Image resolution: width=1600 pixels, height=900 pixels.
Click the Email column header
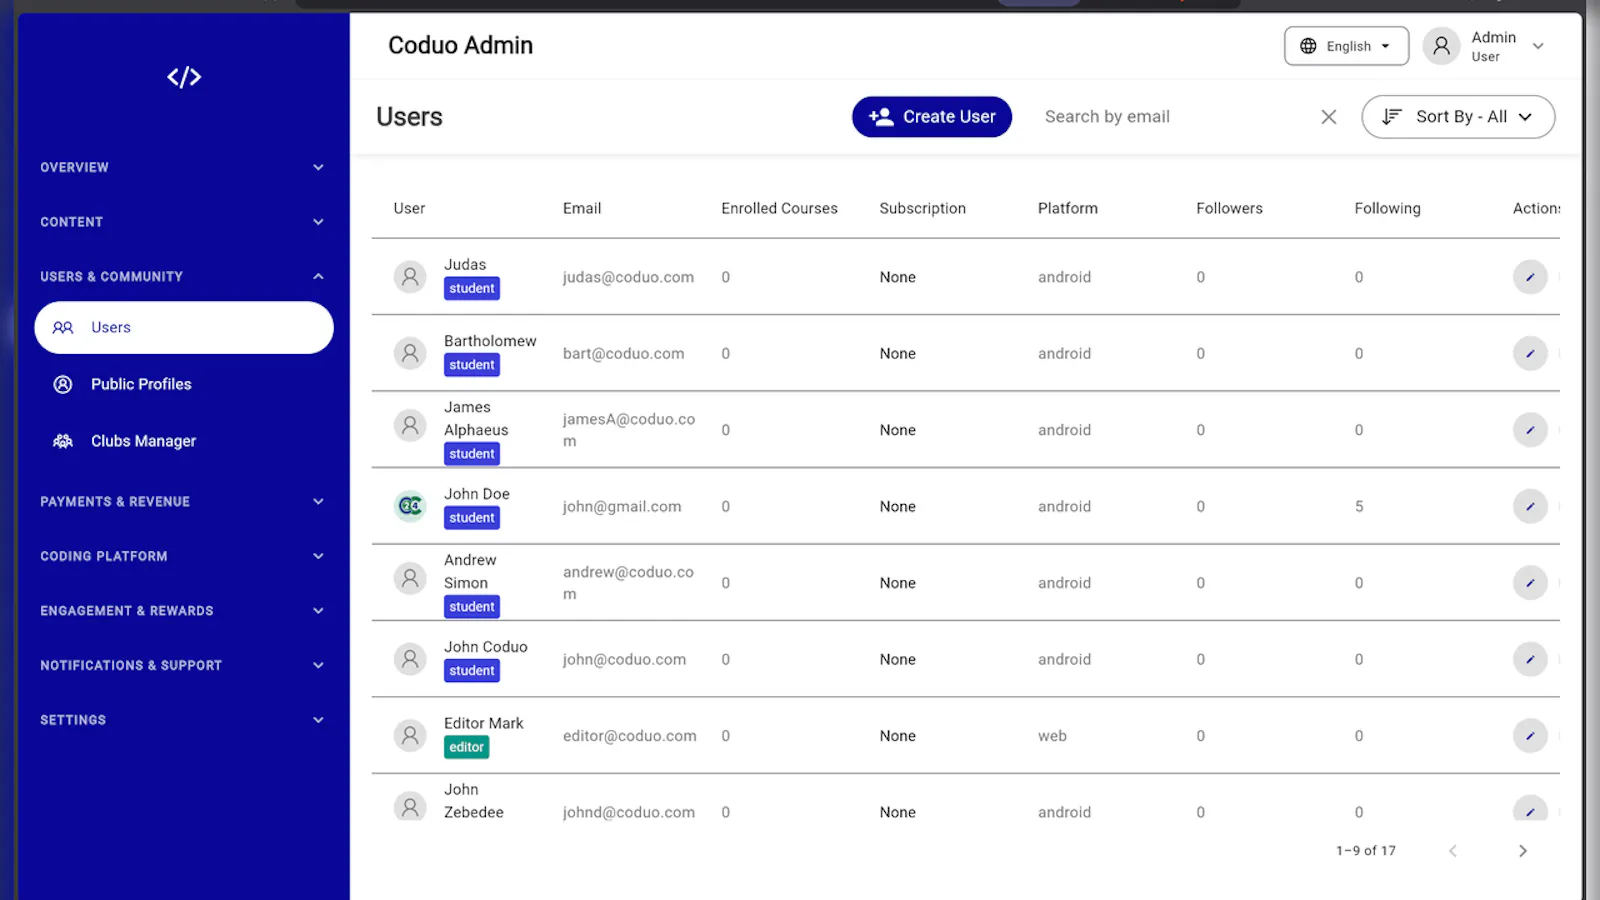tap(582, 208)
